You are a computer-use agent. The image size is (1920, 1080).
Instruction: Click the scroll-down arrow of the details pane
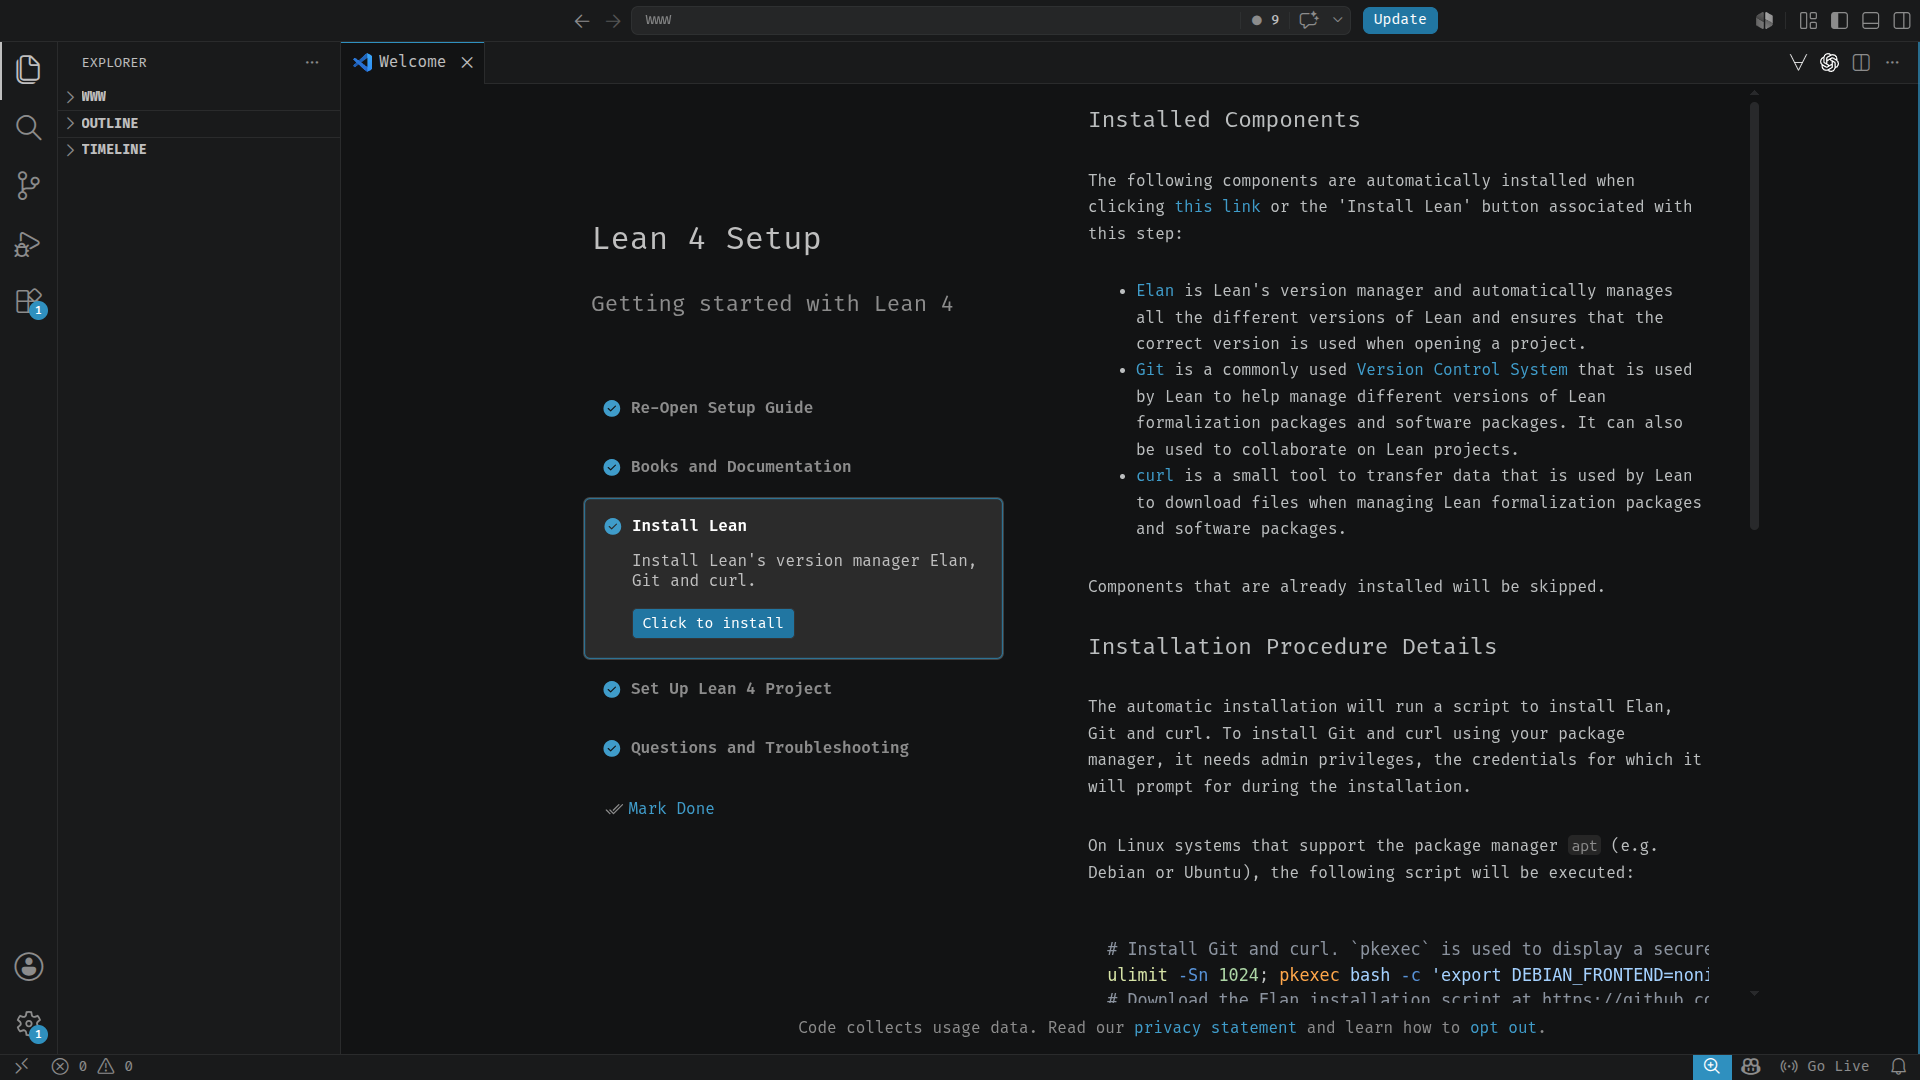[x=1754, y=993]
